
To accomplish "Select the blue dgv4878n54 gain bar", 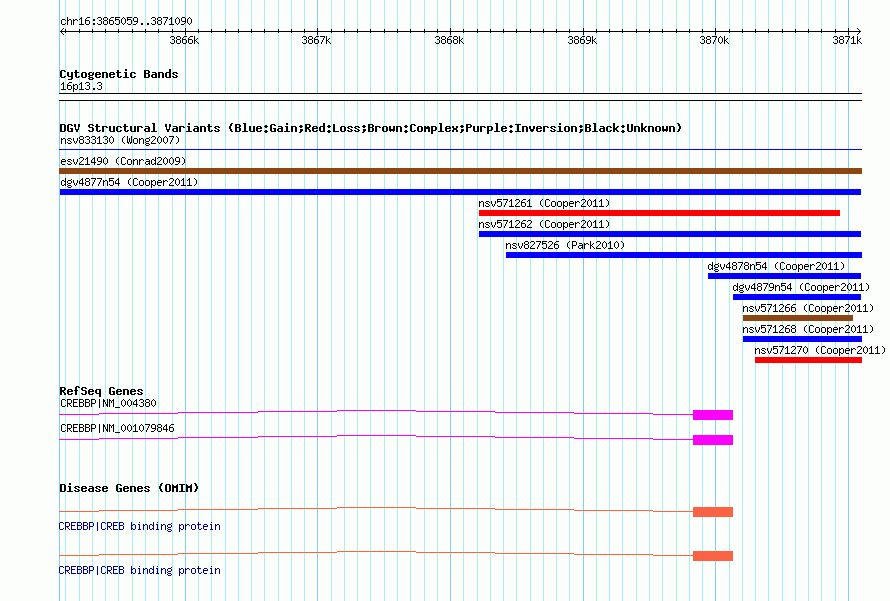I will pos(784,276).
